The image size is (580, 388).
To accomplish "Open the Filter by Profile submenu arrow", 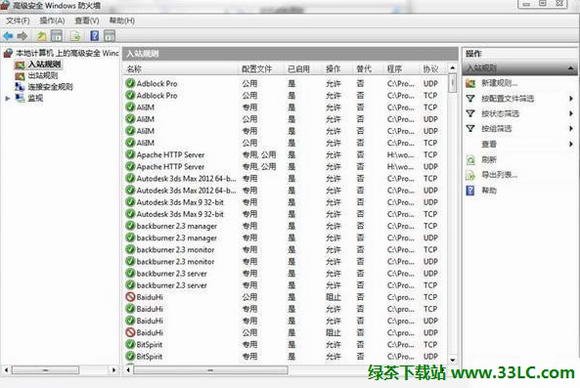I will (571, 98).
